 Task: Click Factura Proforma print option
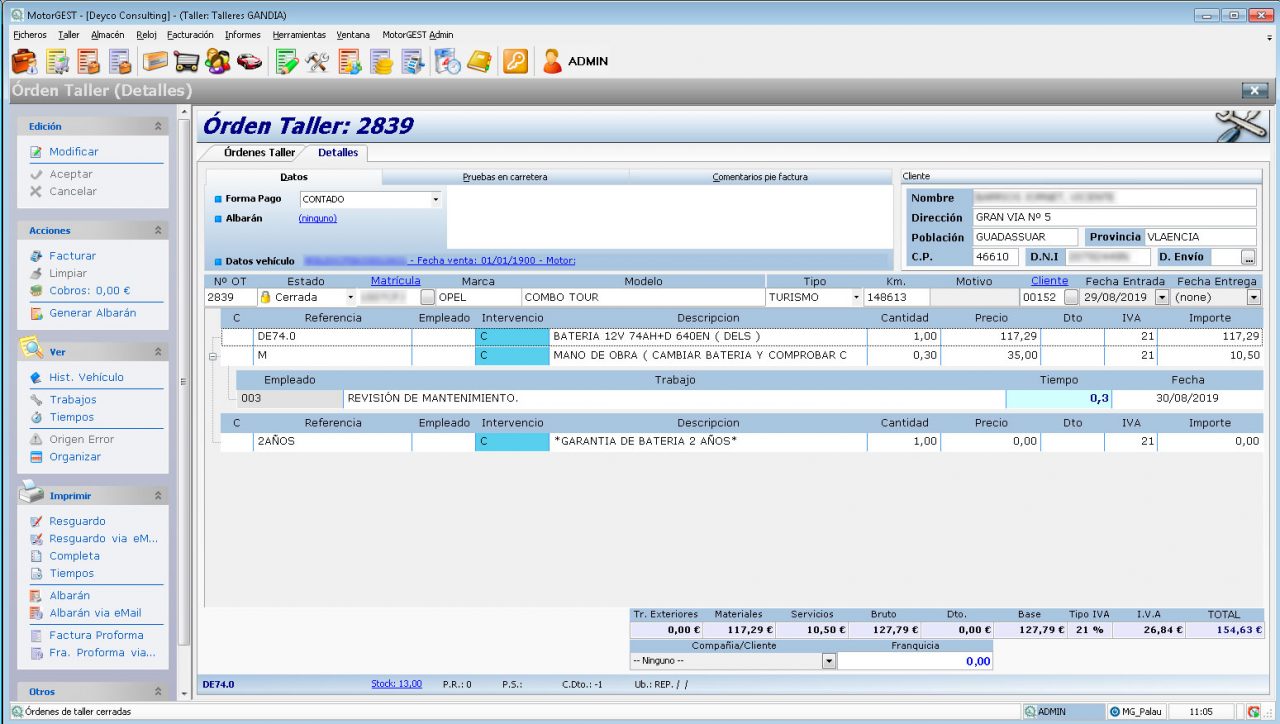click(x=96, y=635)
